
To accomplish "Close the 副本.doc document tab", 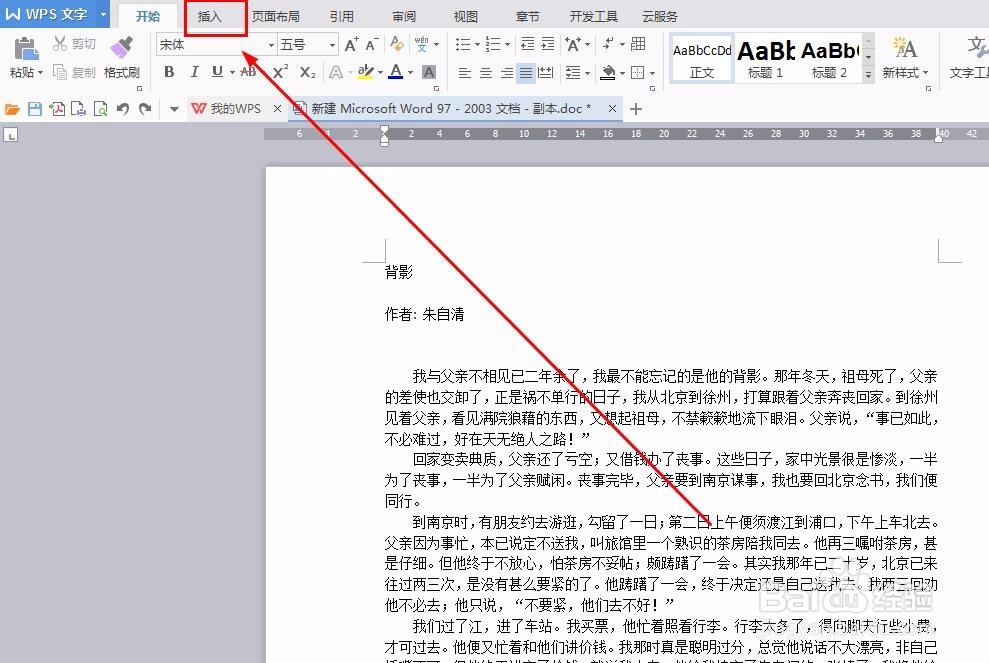I will [x=612, y=109].
